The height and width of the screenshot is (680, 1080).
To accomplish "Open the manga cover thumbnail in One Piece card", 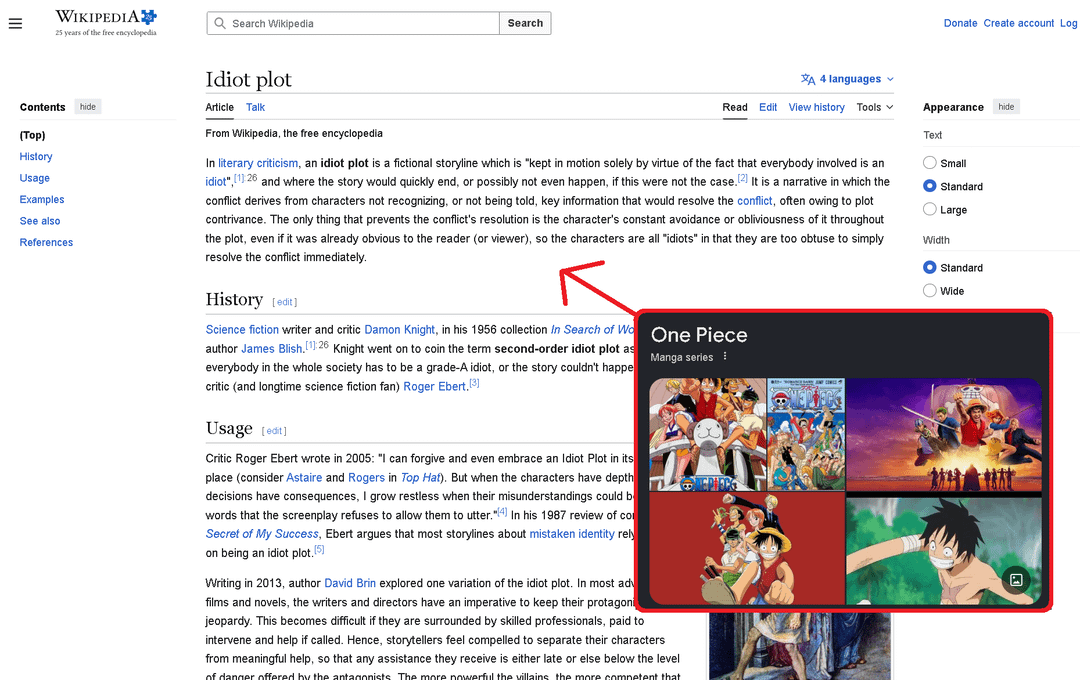I will [x=806, y=434].
